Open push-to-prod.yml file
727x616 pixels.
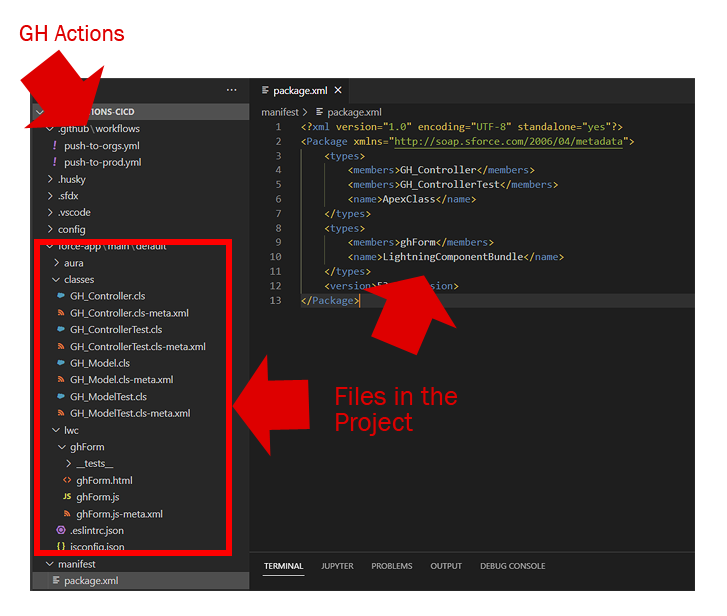click(x=102, y=162)
